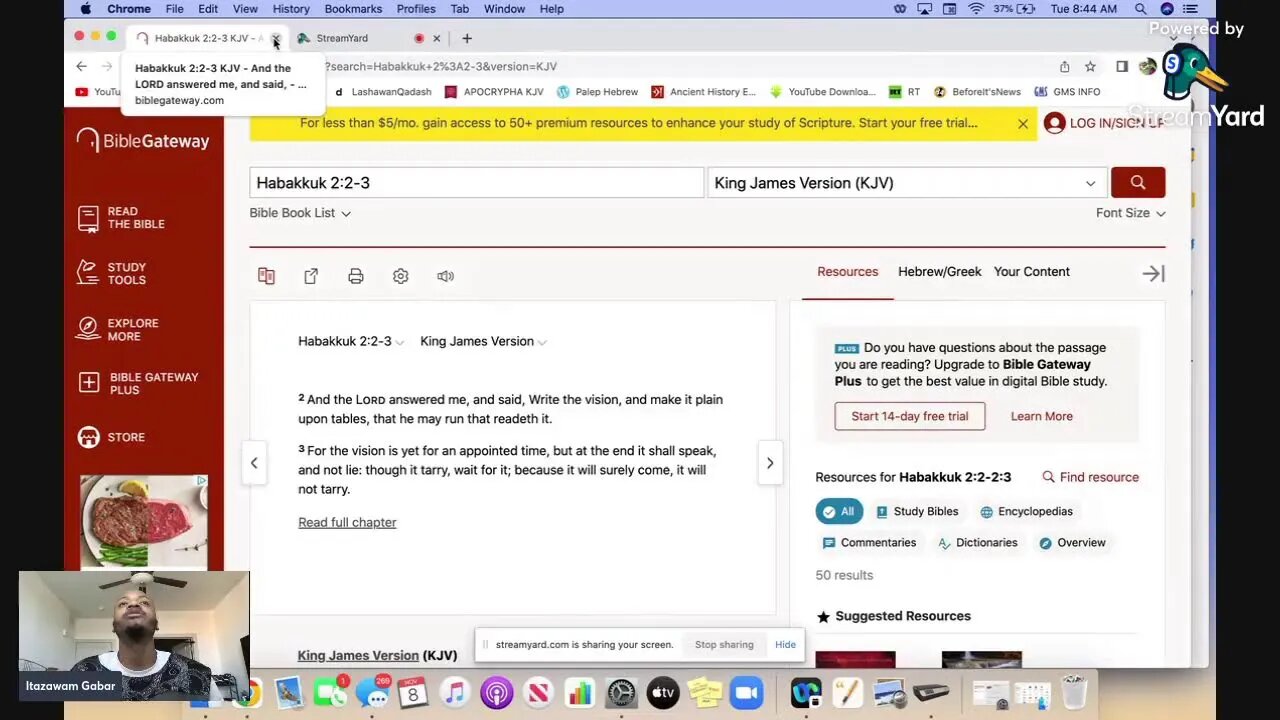Open the Chrome History menu
Viewport: 1280px width, 720px height.
(x=291, y=9)
